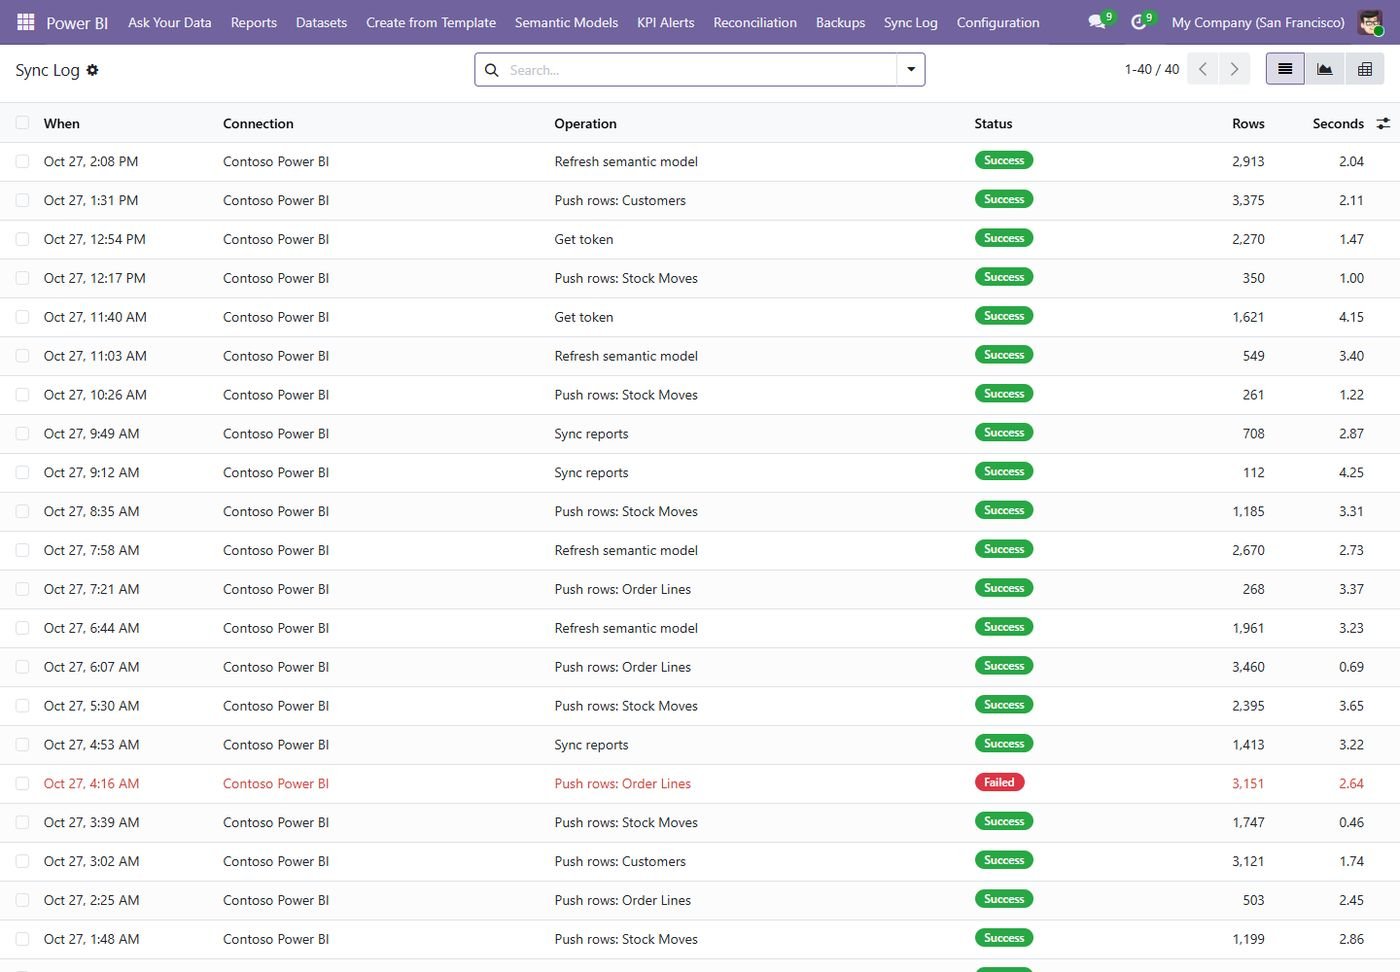The width and height of the screenshot is (1400, 972).
Task: Check the Oct 27, 12:54 PM row
Action: click(x=22, y=239)
